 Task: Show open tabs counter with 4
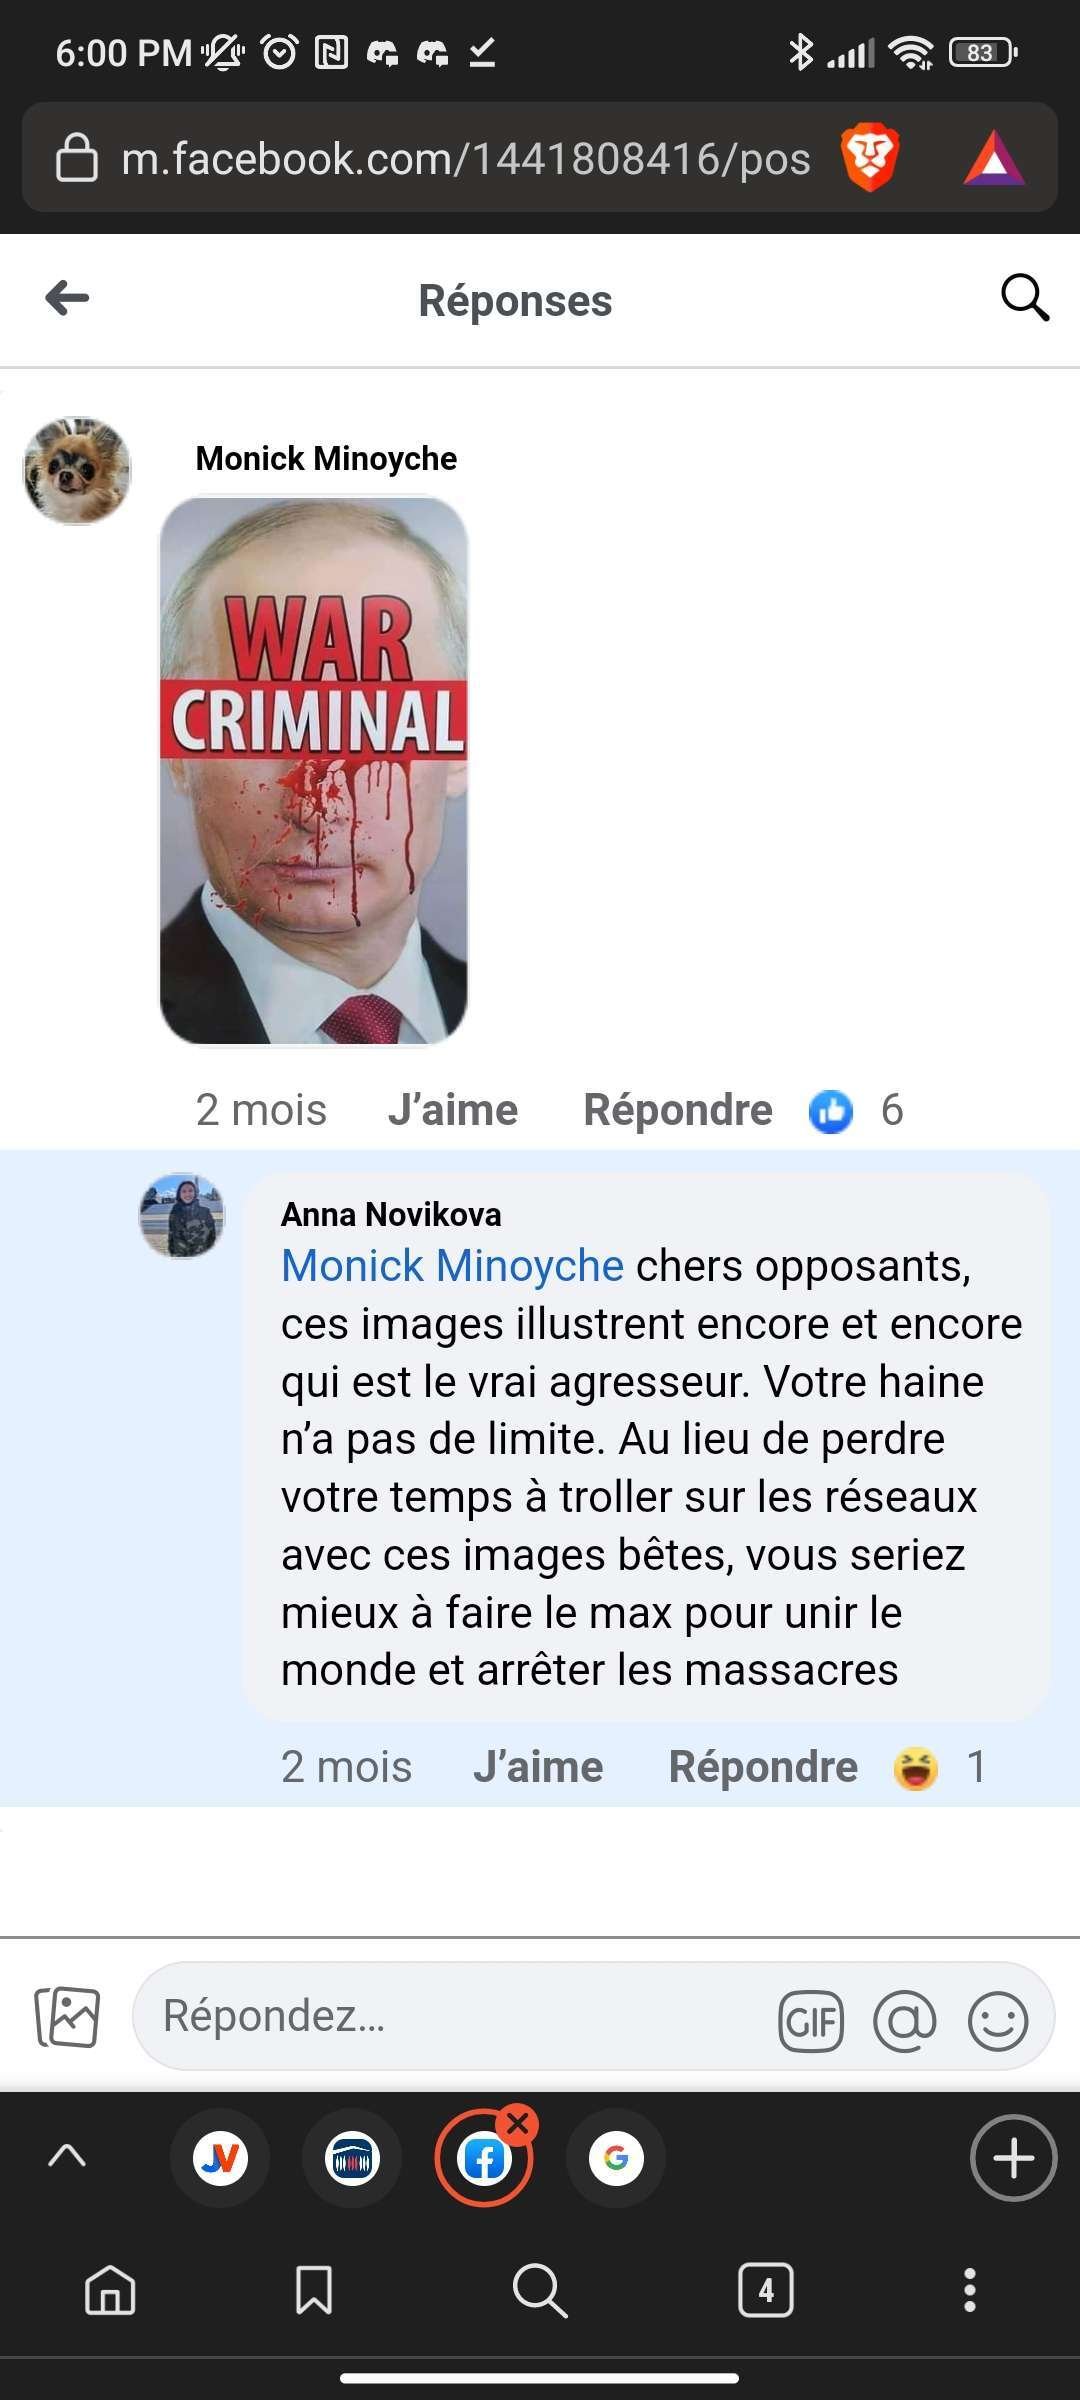[x=765, y=2290]
